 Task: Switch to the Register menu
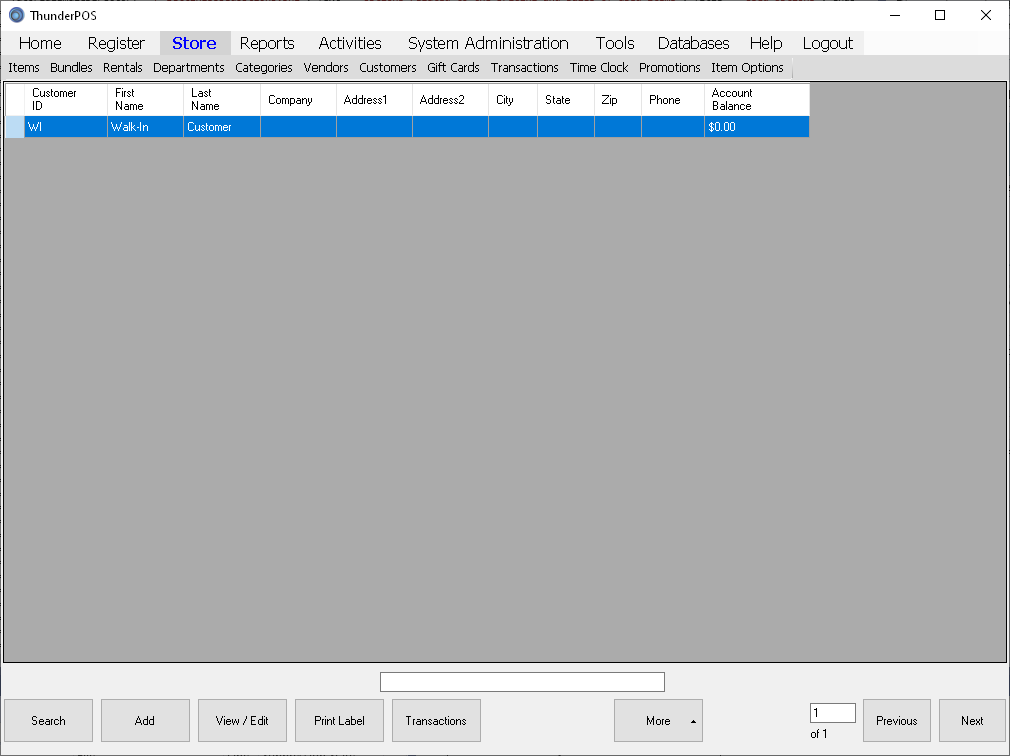(x=116, y=43)
